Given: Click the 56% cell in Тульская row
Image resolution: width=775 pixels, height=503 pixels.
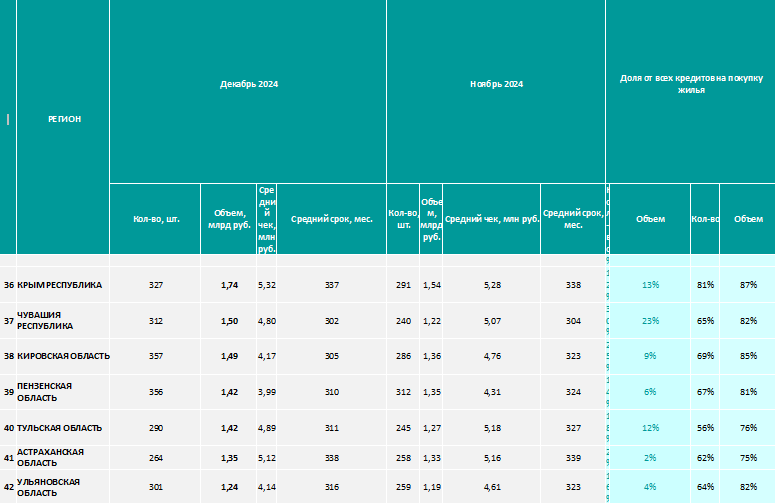Looking at the screenshot, I should [x=705, y=428].
